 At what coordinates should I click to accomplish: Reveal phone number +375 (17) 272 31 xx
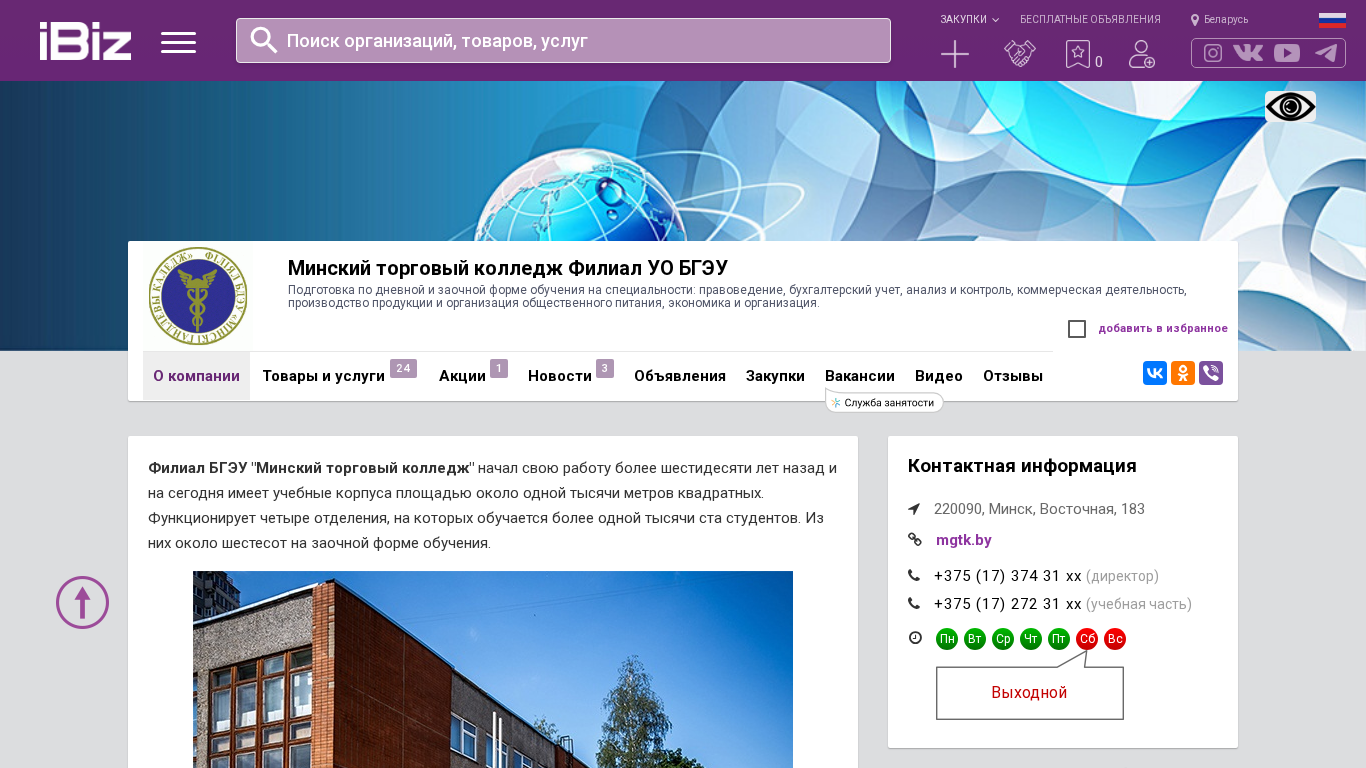pos(1008,604)
